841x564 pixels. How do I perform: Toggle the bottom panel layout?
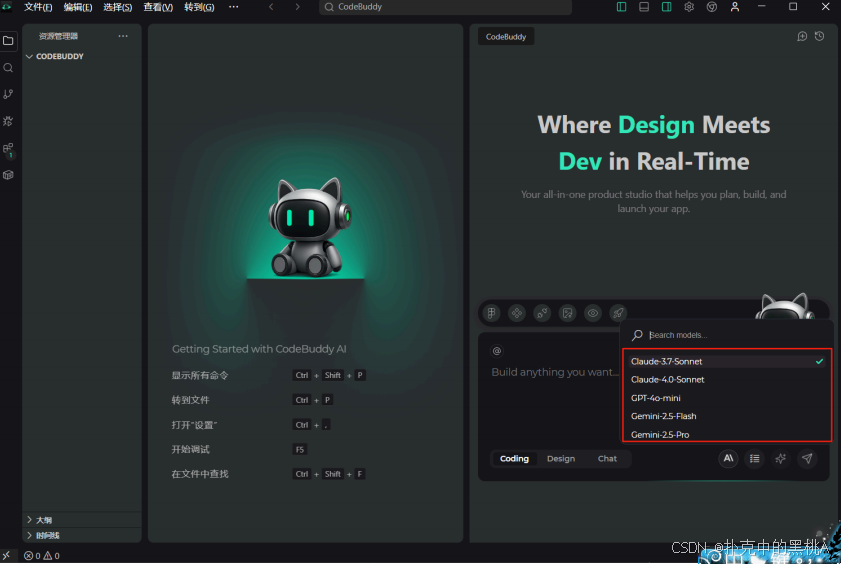(x=644, y=7)
